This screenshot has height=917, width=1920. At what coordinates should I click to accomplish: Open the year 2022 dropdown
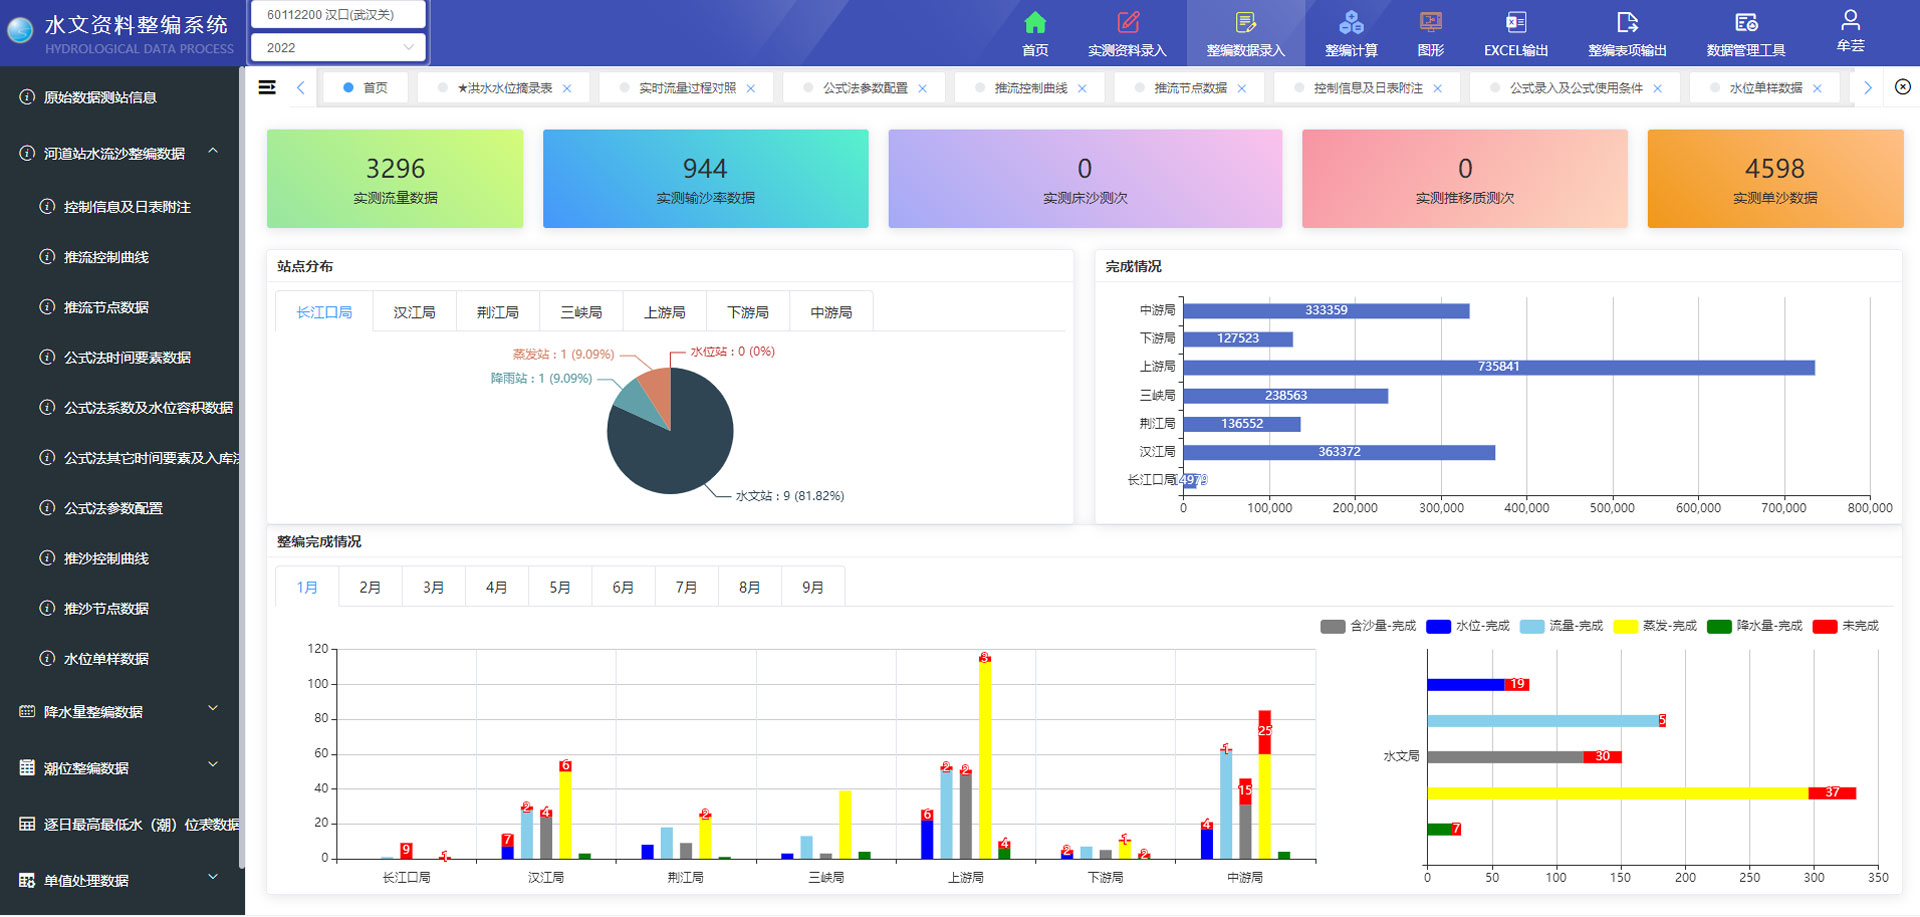[339, 47]
